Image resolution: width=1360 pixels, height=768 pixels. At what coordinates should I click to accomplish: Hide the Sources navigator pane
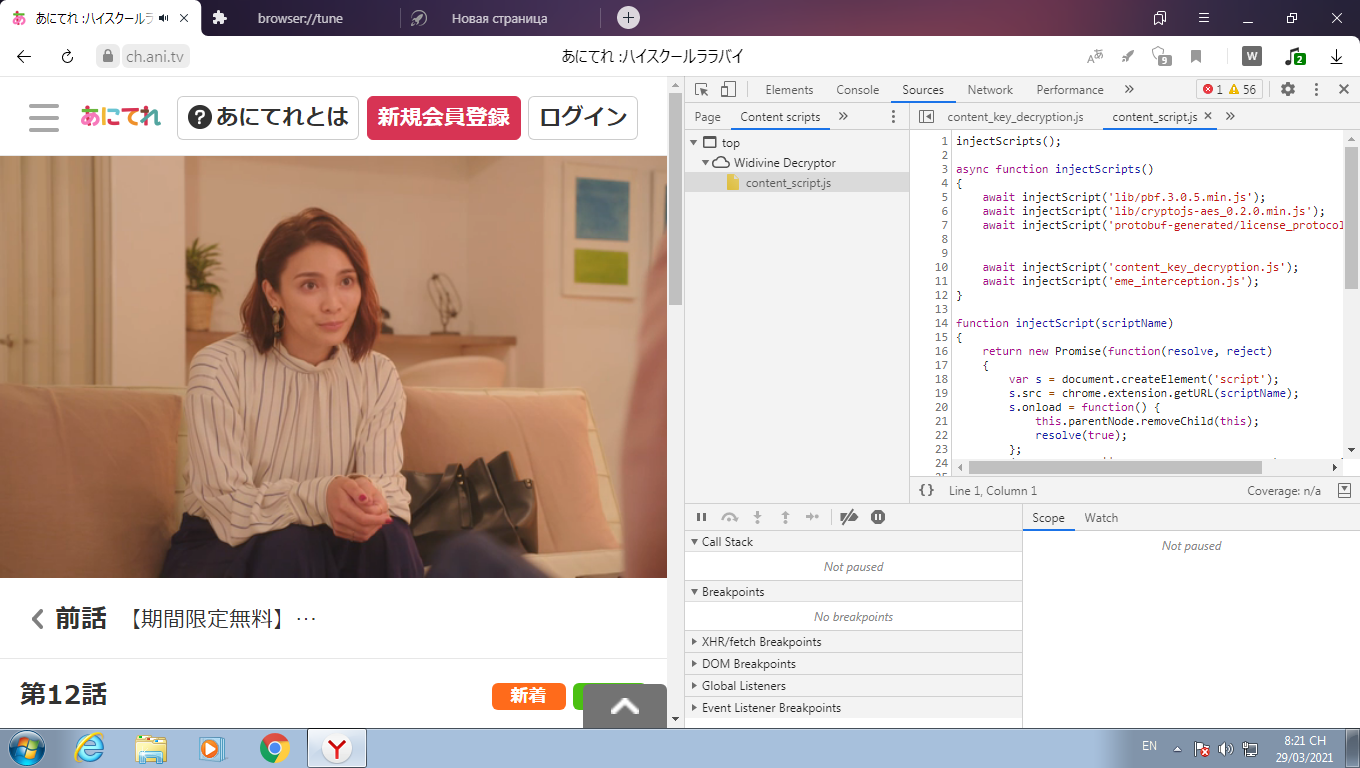pyautogui.click(x=926, y=117)
